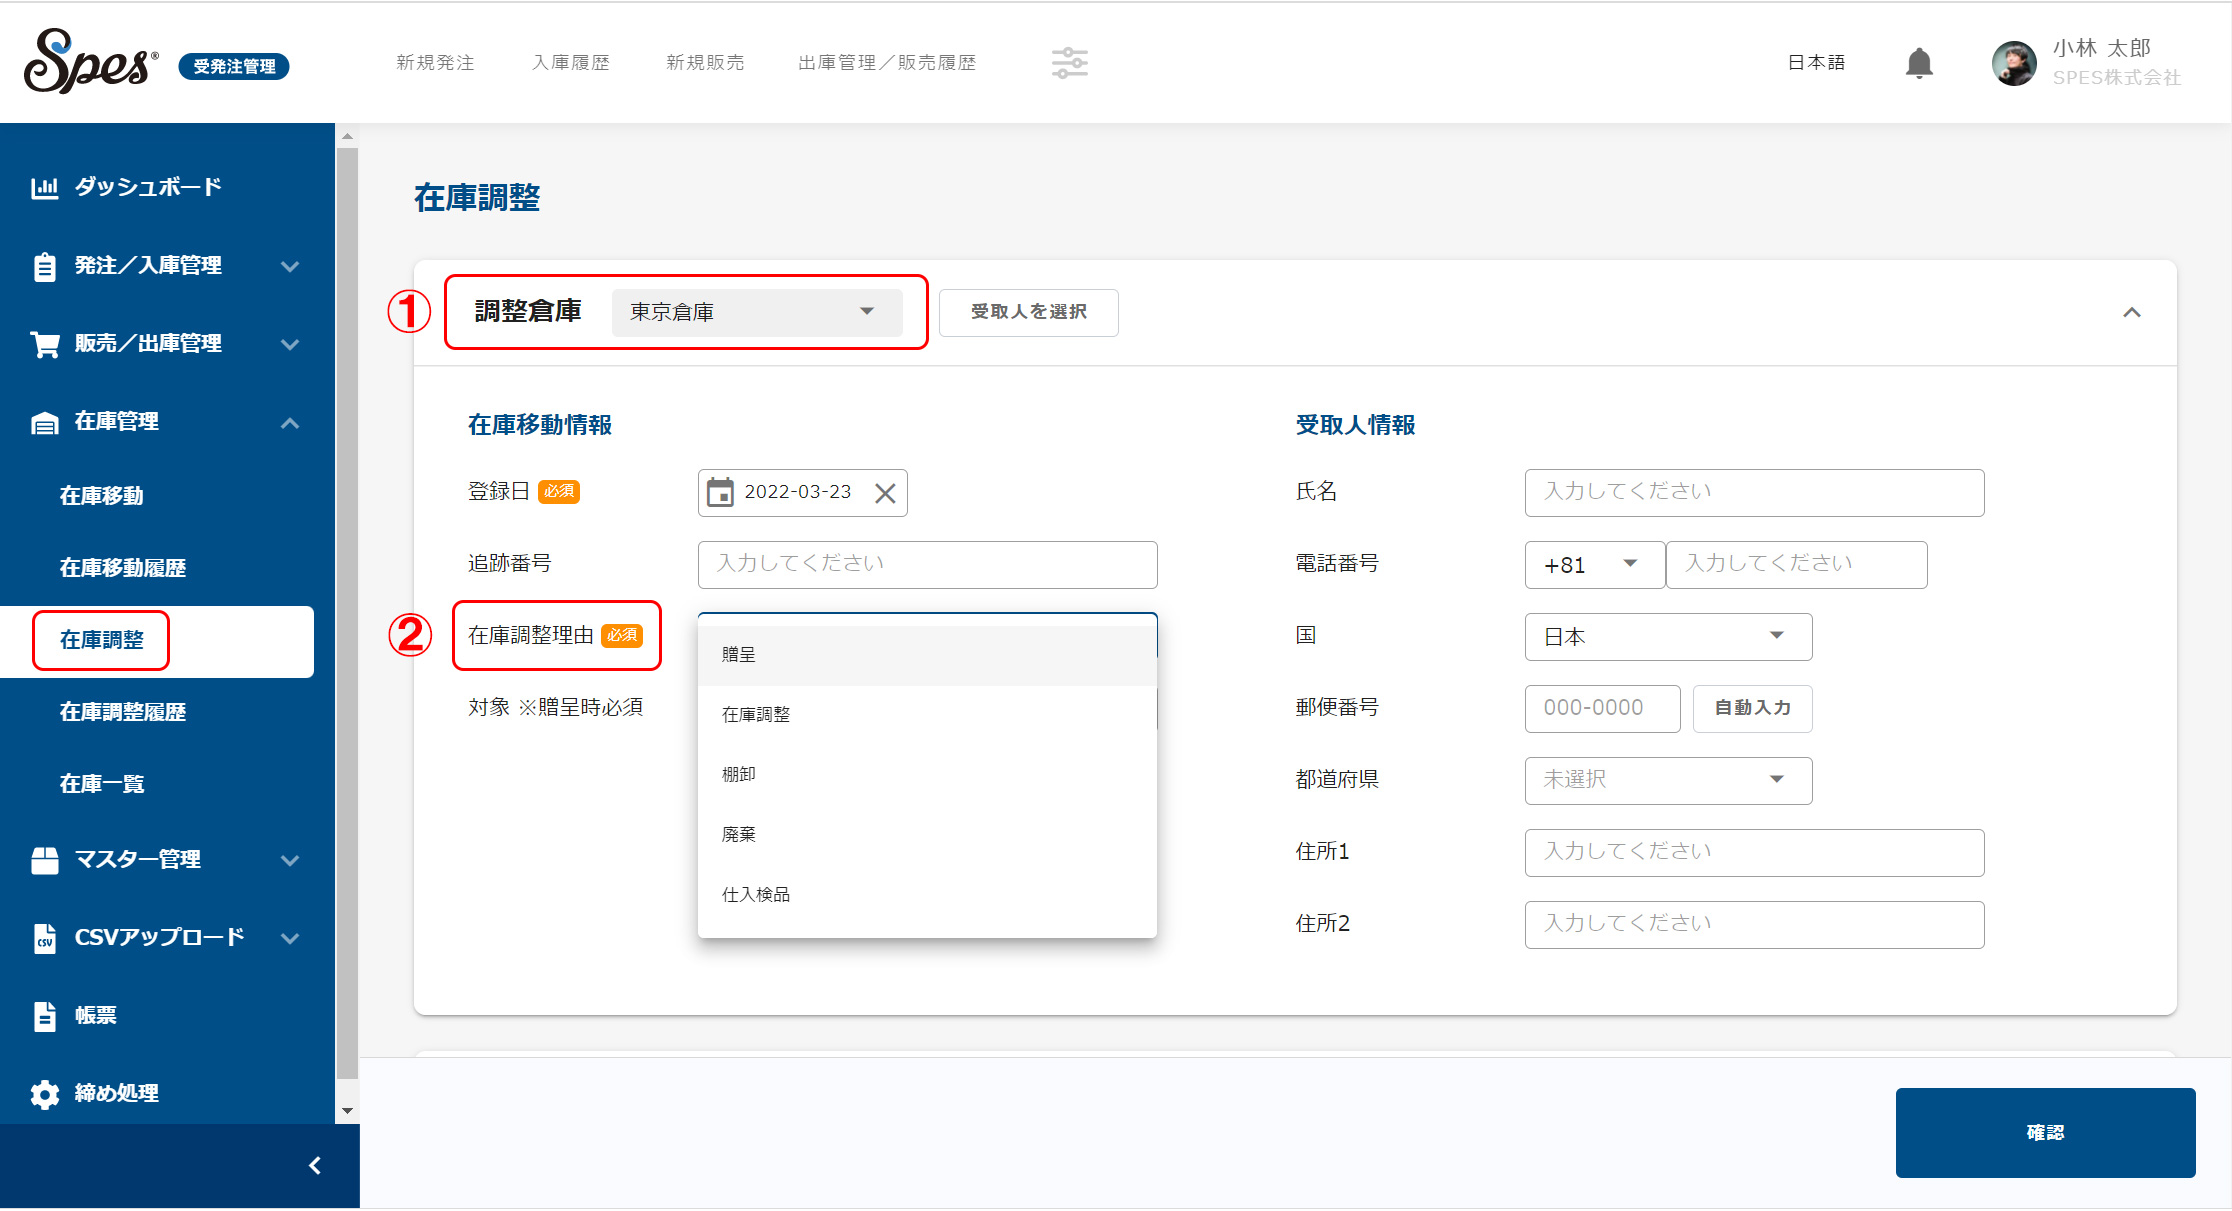Open ダッシュボード in sidebar
This screenshot has width=2232, height=1211.
[x=148, y=187]
